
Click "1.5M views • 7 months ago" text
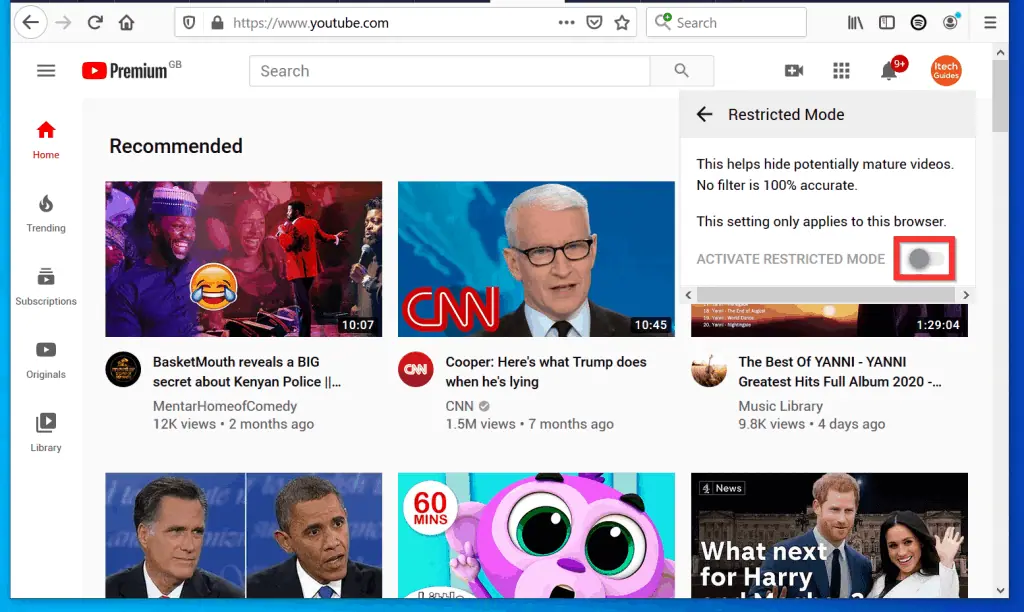(x=530, y=424)
